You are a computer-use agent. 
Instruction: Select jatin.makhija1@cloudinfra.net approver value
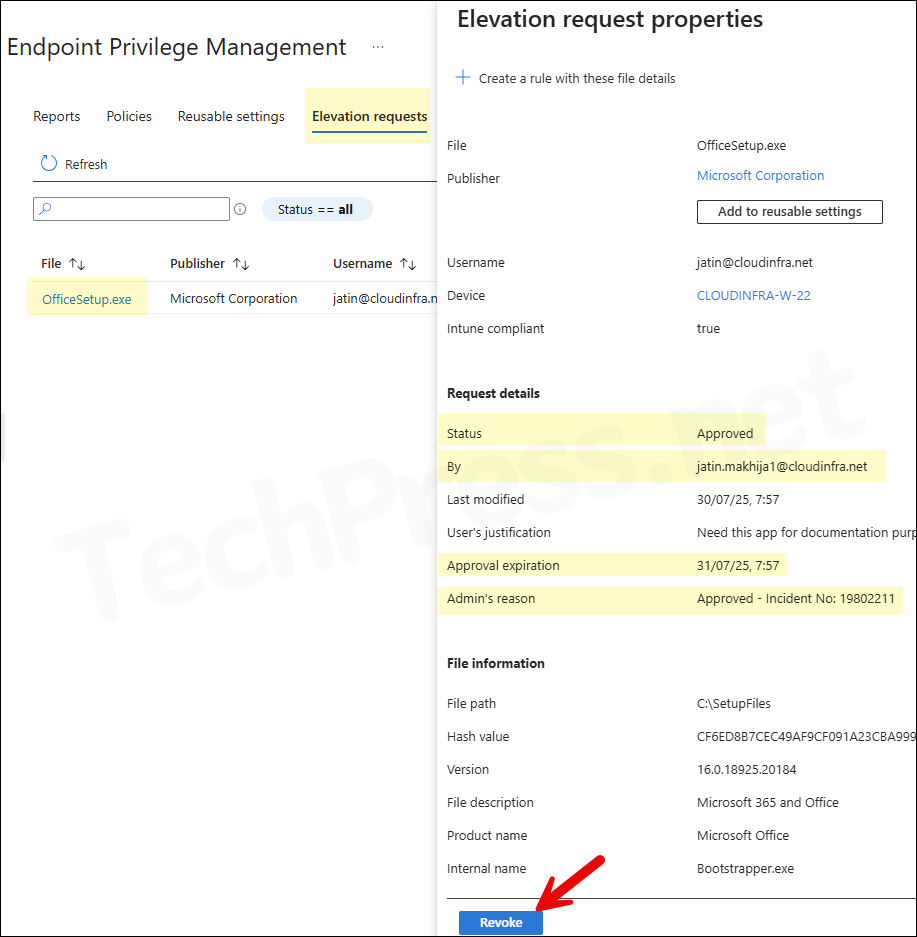pos(782,466)
